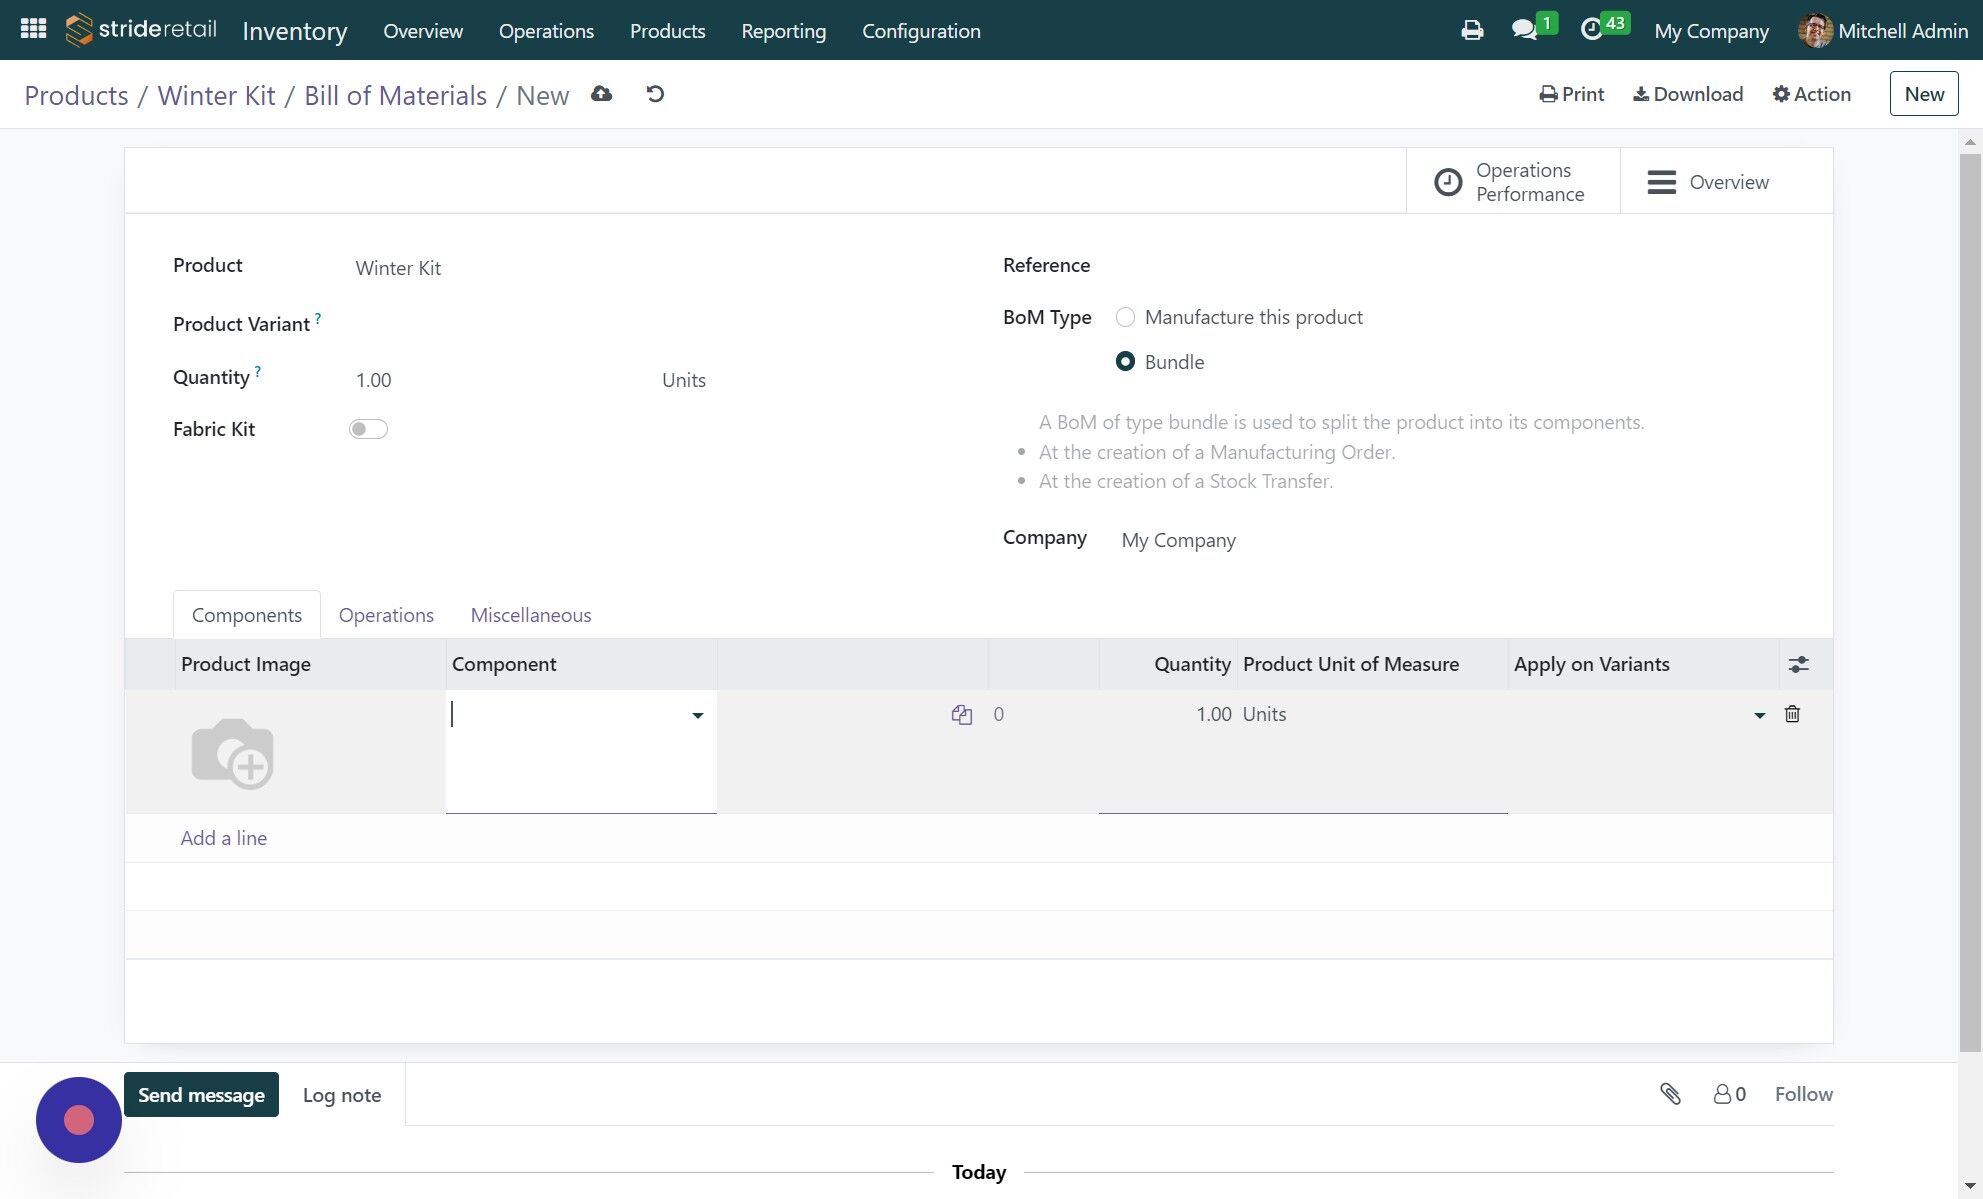Go to Winter Kit breadcrumb

pos(216,95)
